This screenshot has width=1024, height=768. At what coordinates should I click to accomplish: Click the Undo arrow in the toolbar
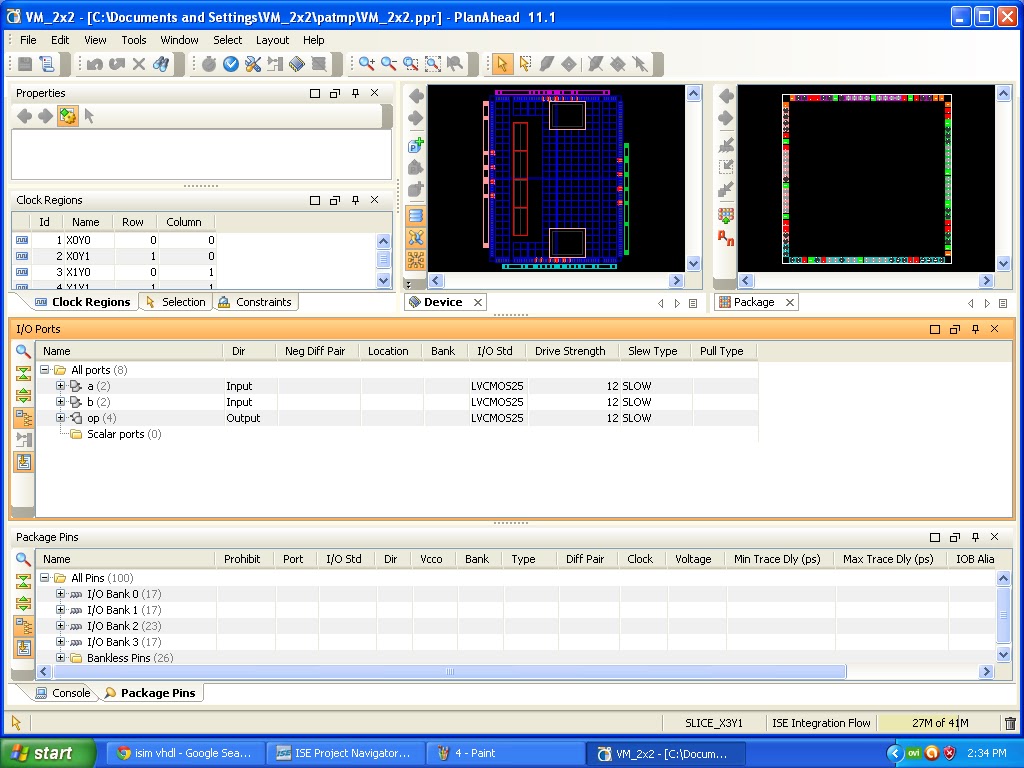(x=95, y=63)
